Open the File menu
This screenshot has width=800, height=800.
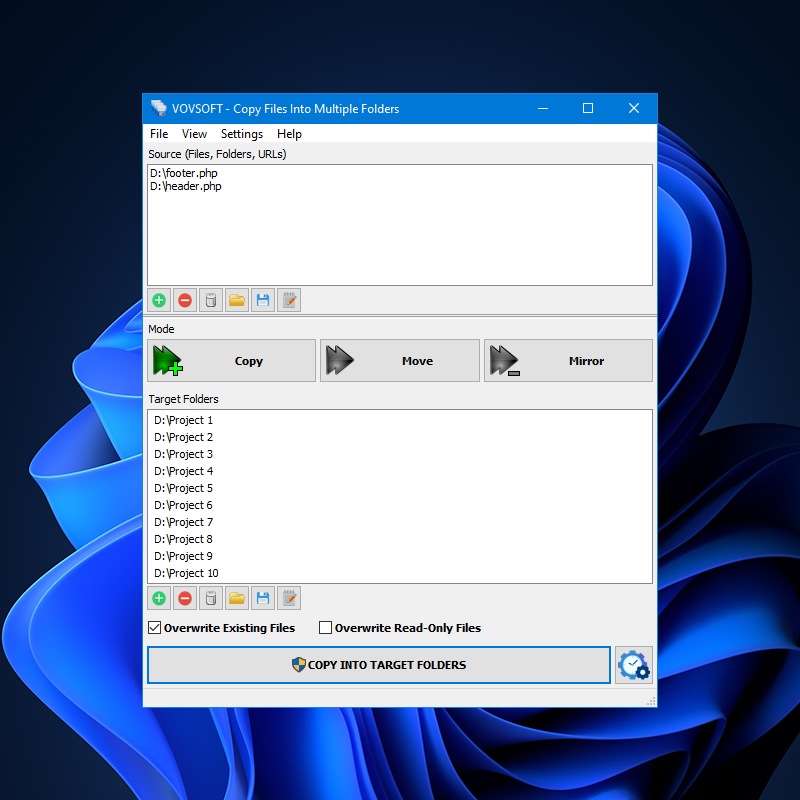click(x=159, y=133)
